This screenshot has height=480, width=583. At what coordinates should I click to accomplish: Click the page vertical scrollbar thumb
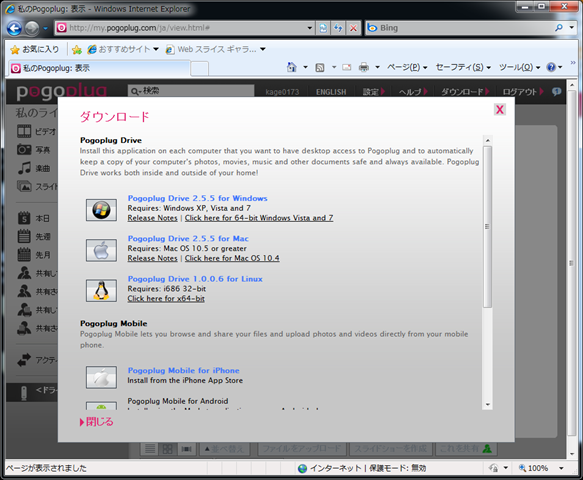coord(571,263)
